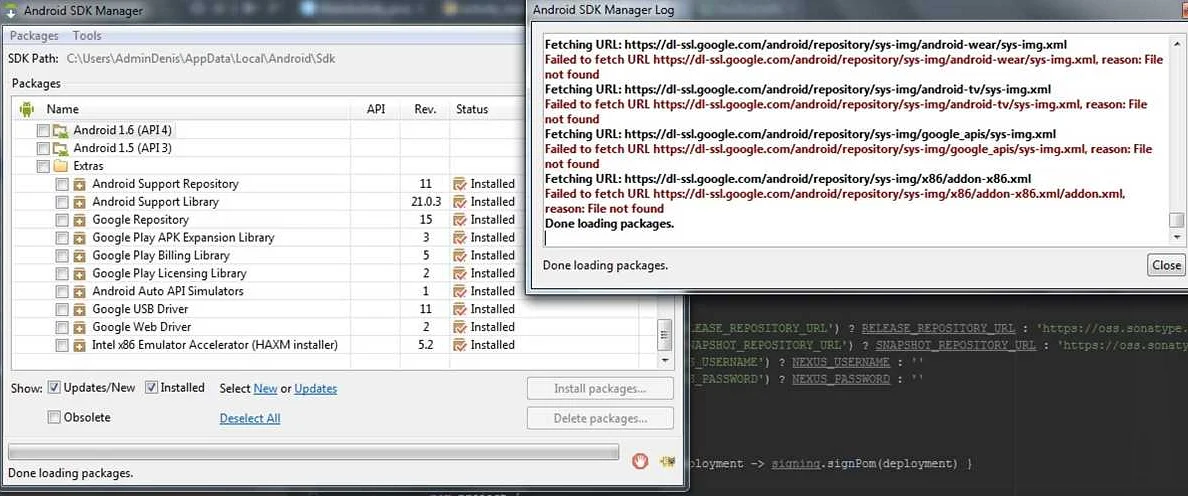Click the show log window icon

pos(667,460)
